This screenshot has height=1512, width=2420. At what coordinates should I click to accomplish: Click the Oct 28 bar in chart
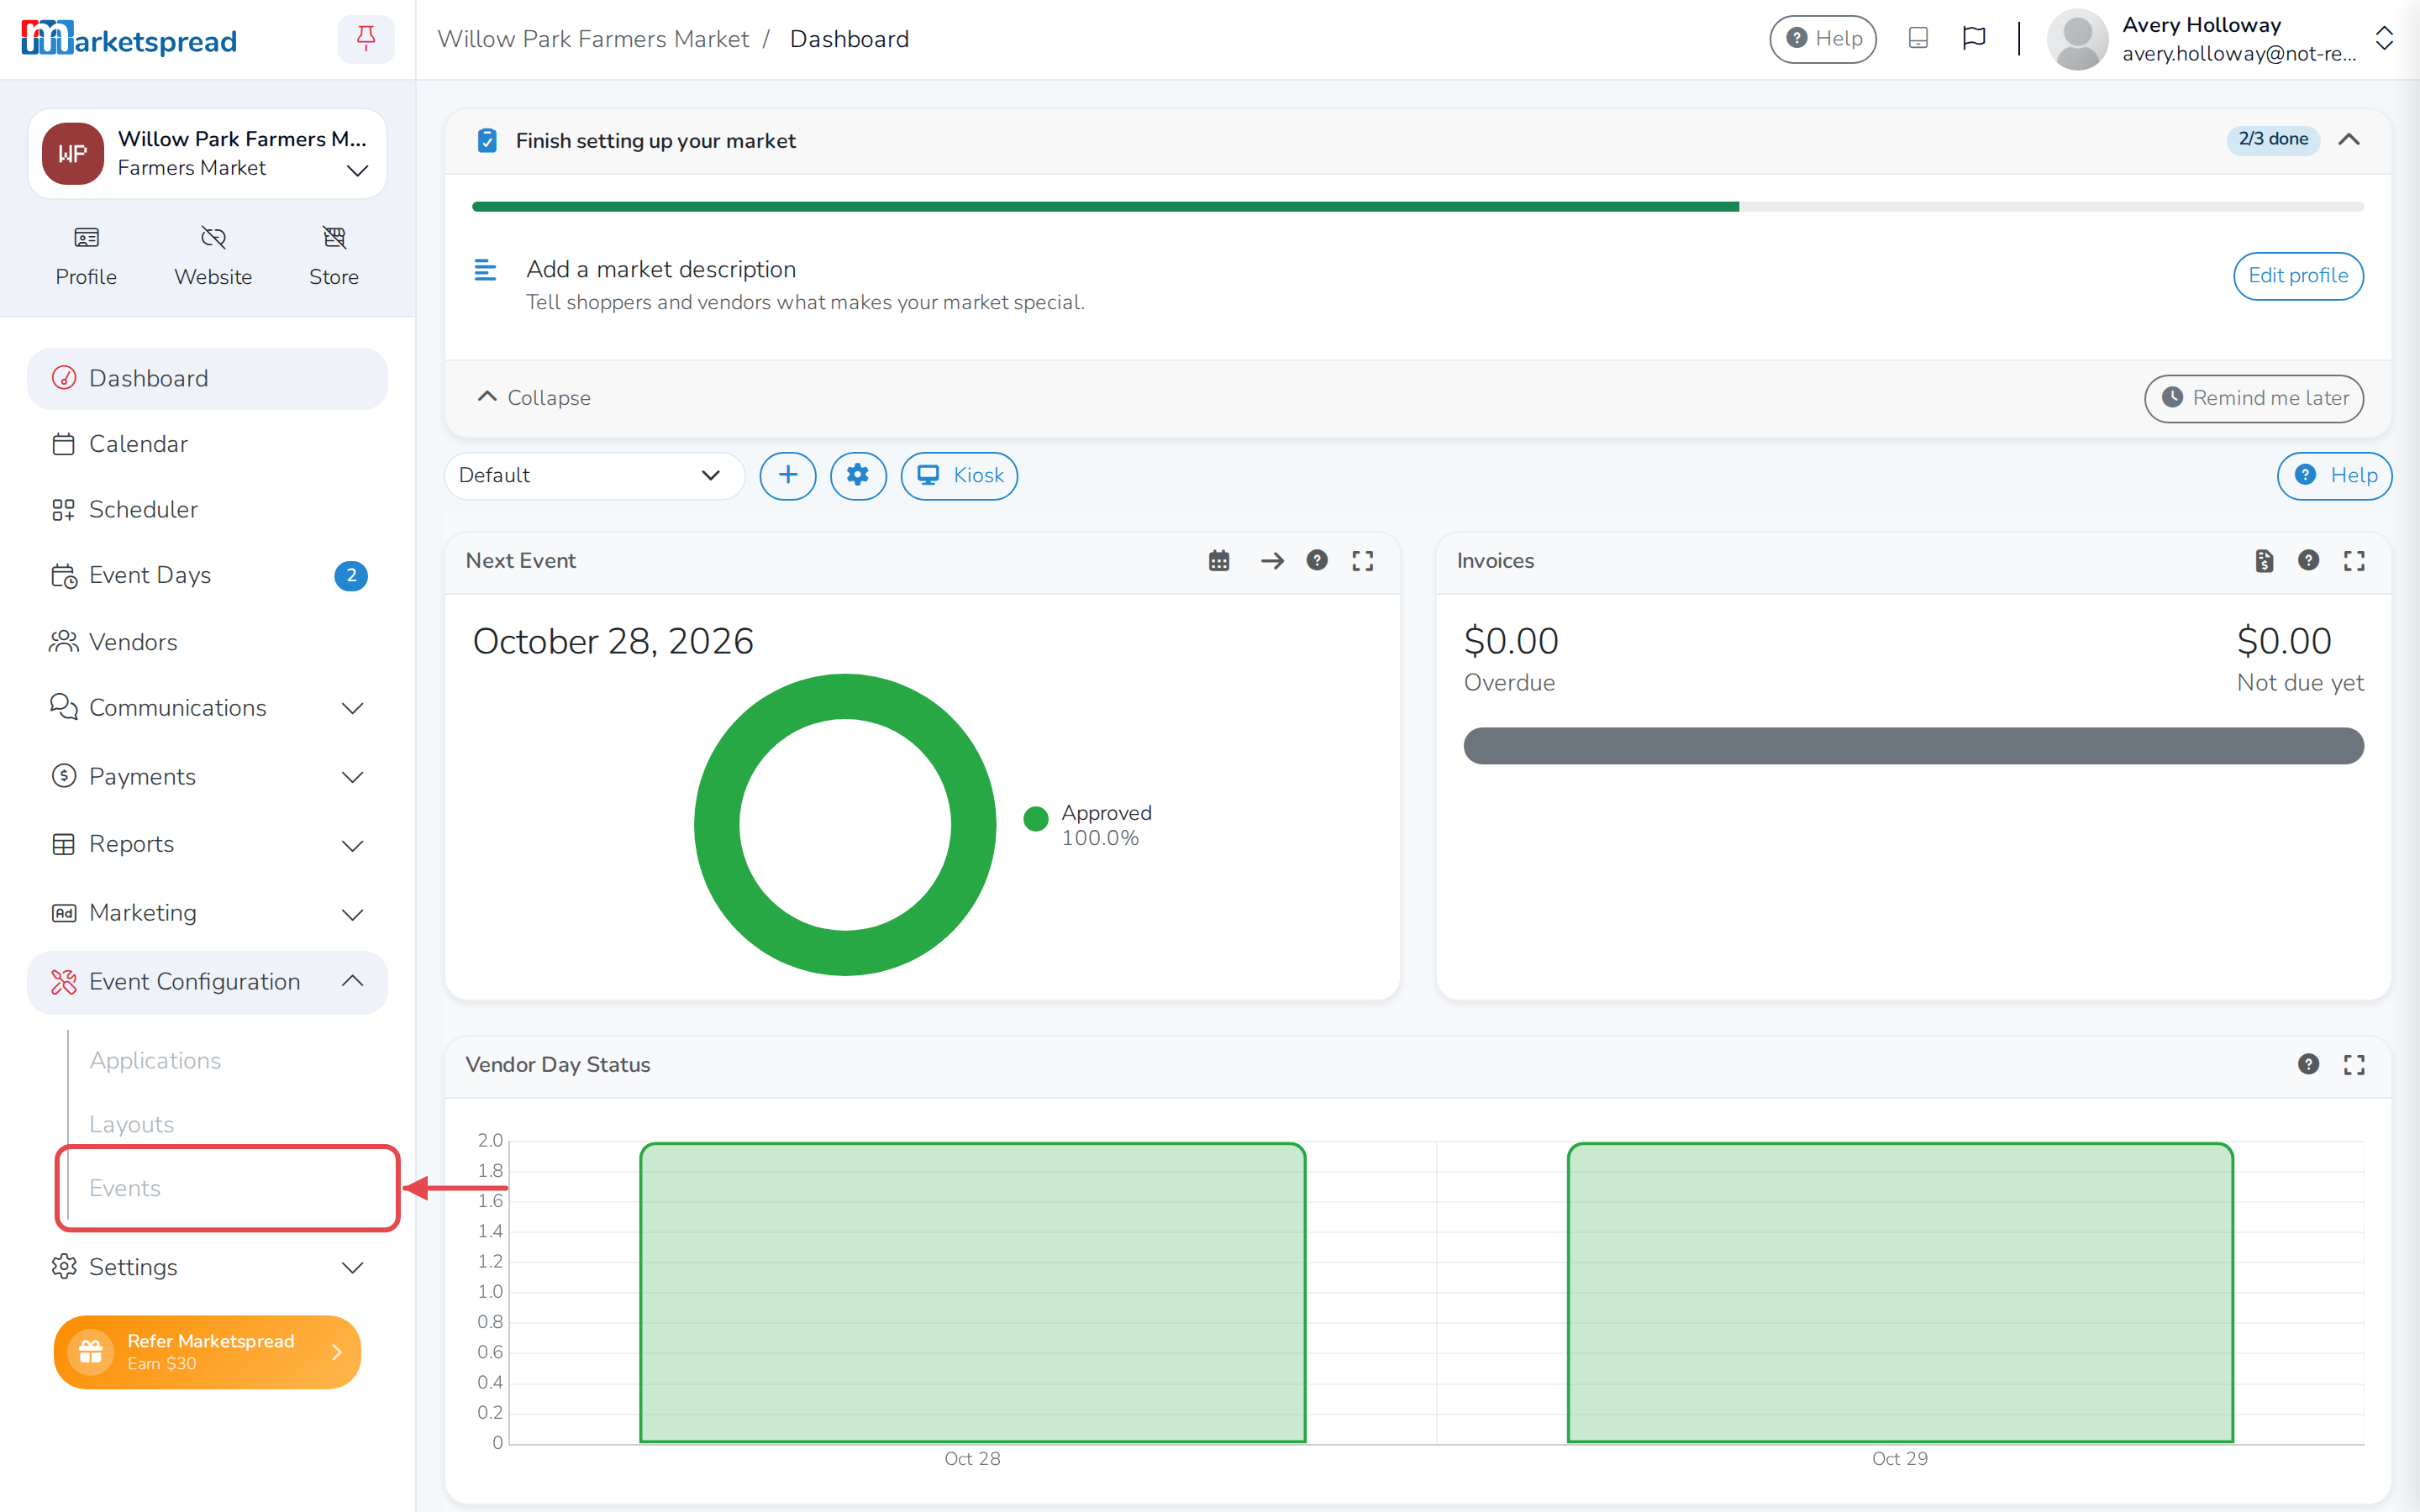[972, 1292]
